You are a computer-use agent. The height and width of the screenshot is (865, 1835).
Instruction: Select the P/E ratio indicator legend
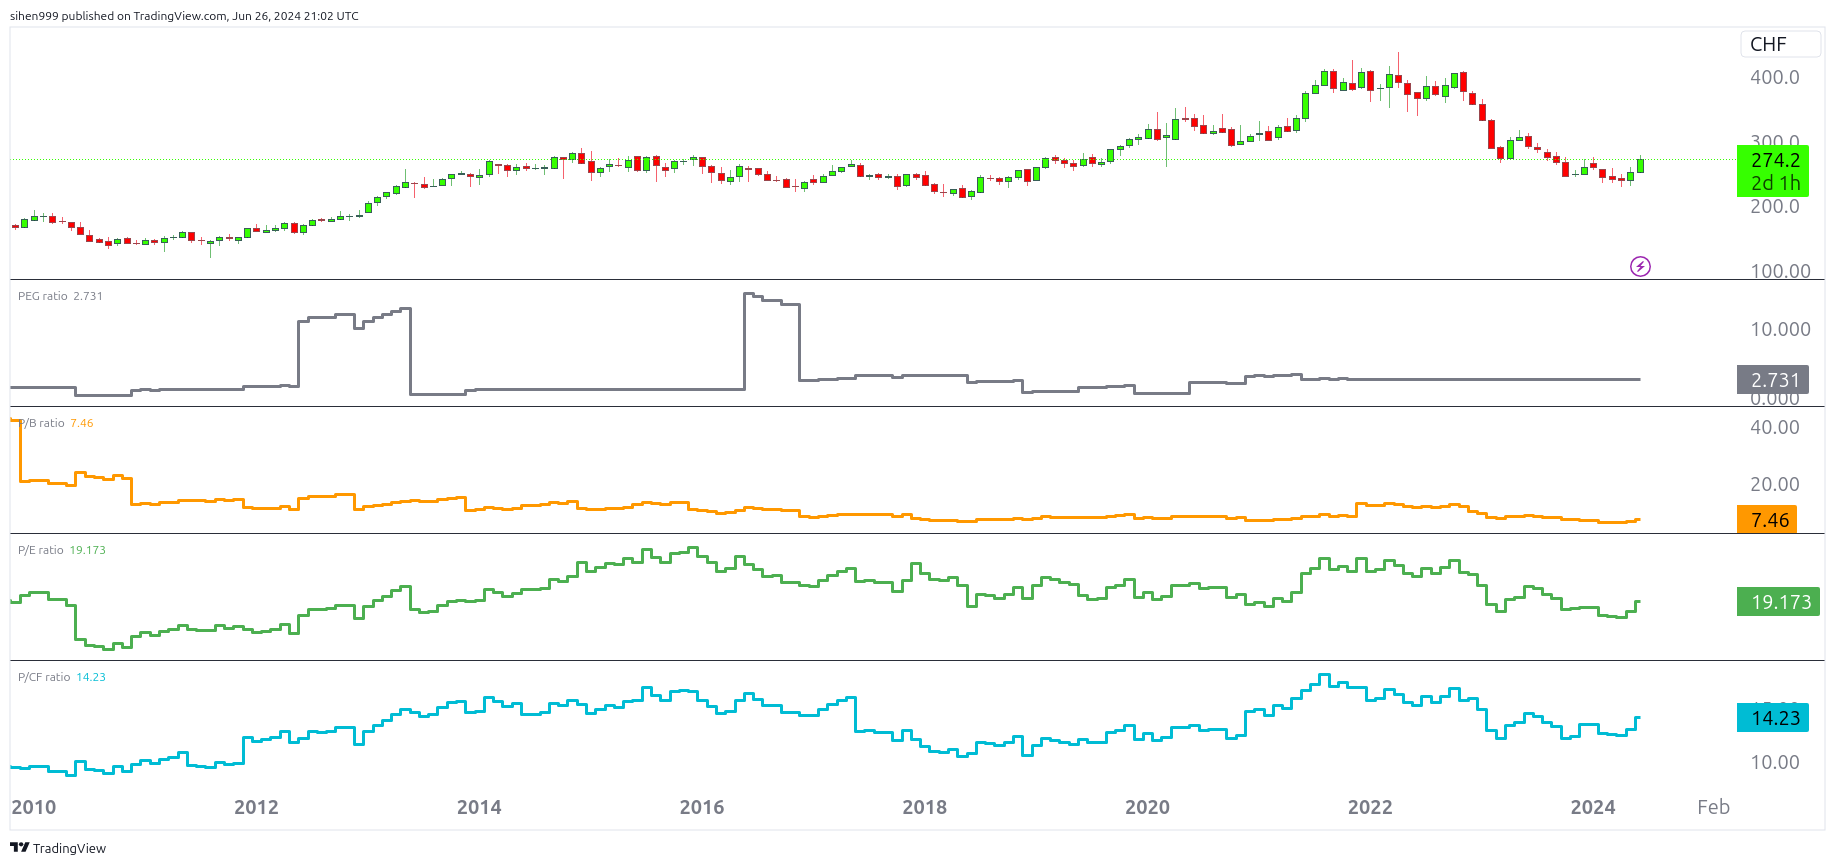(x=61, y=550)
